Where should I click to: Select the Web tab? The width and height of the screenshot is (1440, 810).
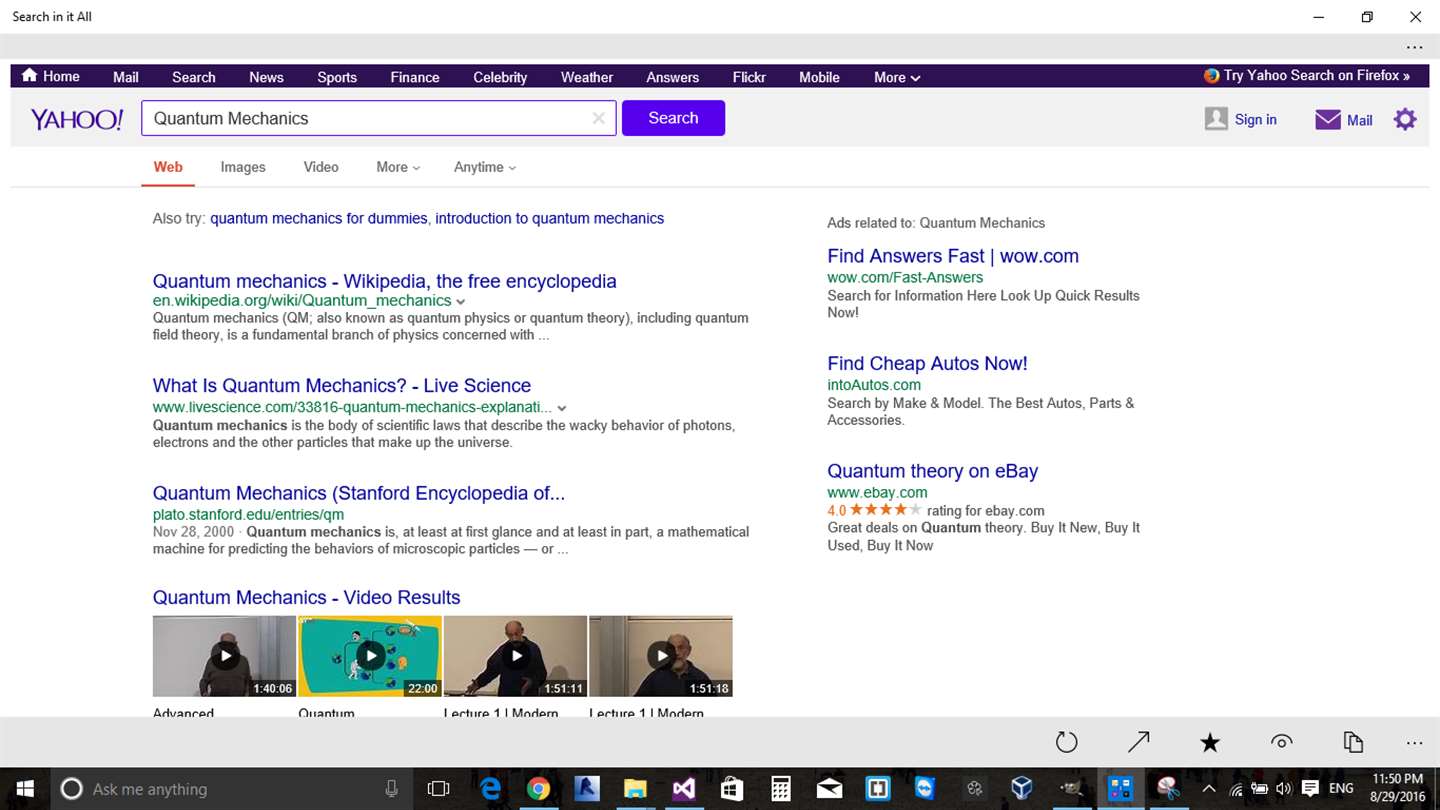[168, 167]
